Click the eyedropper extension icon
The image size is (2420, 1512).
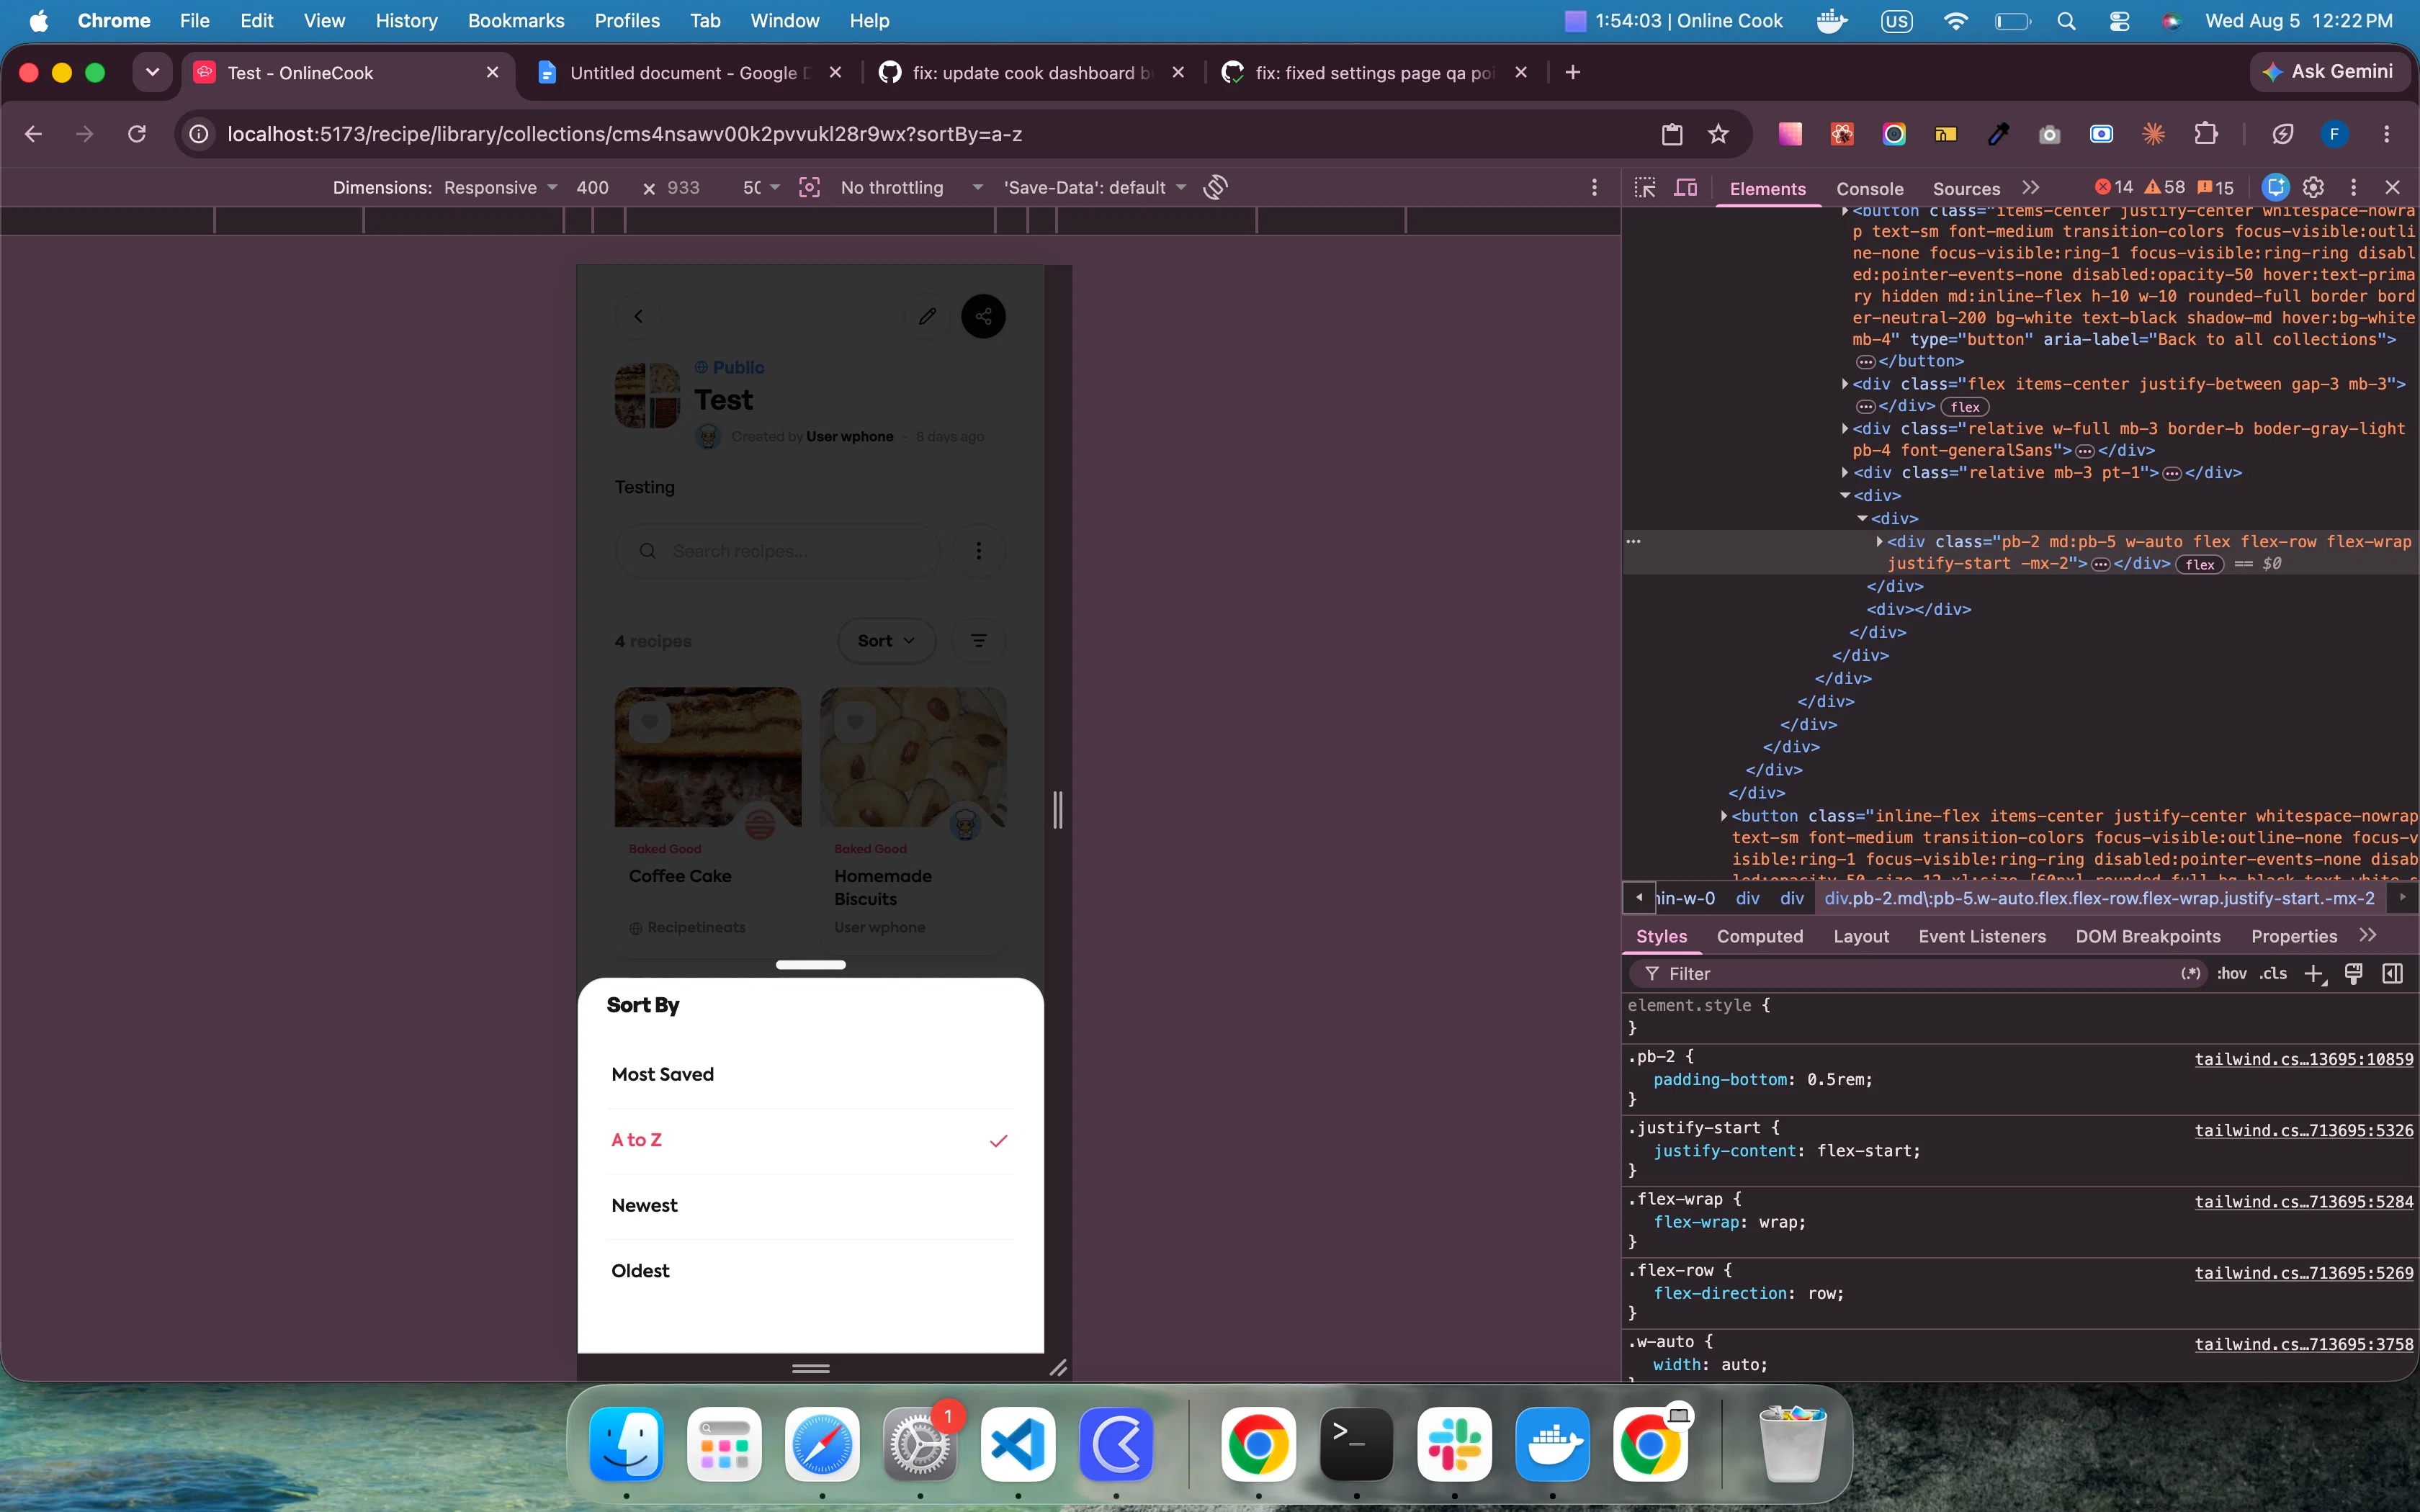[x=1998, y=134]
